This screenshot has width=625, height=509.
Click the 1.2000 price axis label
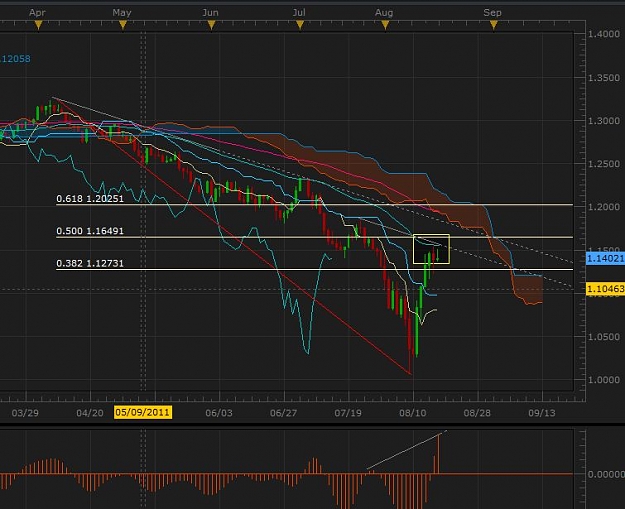[x=604, y=207]
